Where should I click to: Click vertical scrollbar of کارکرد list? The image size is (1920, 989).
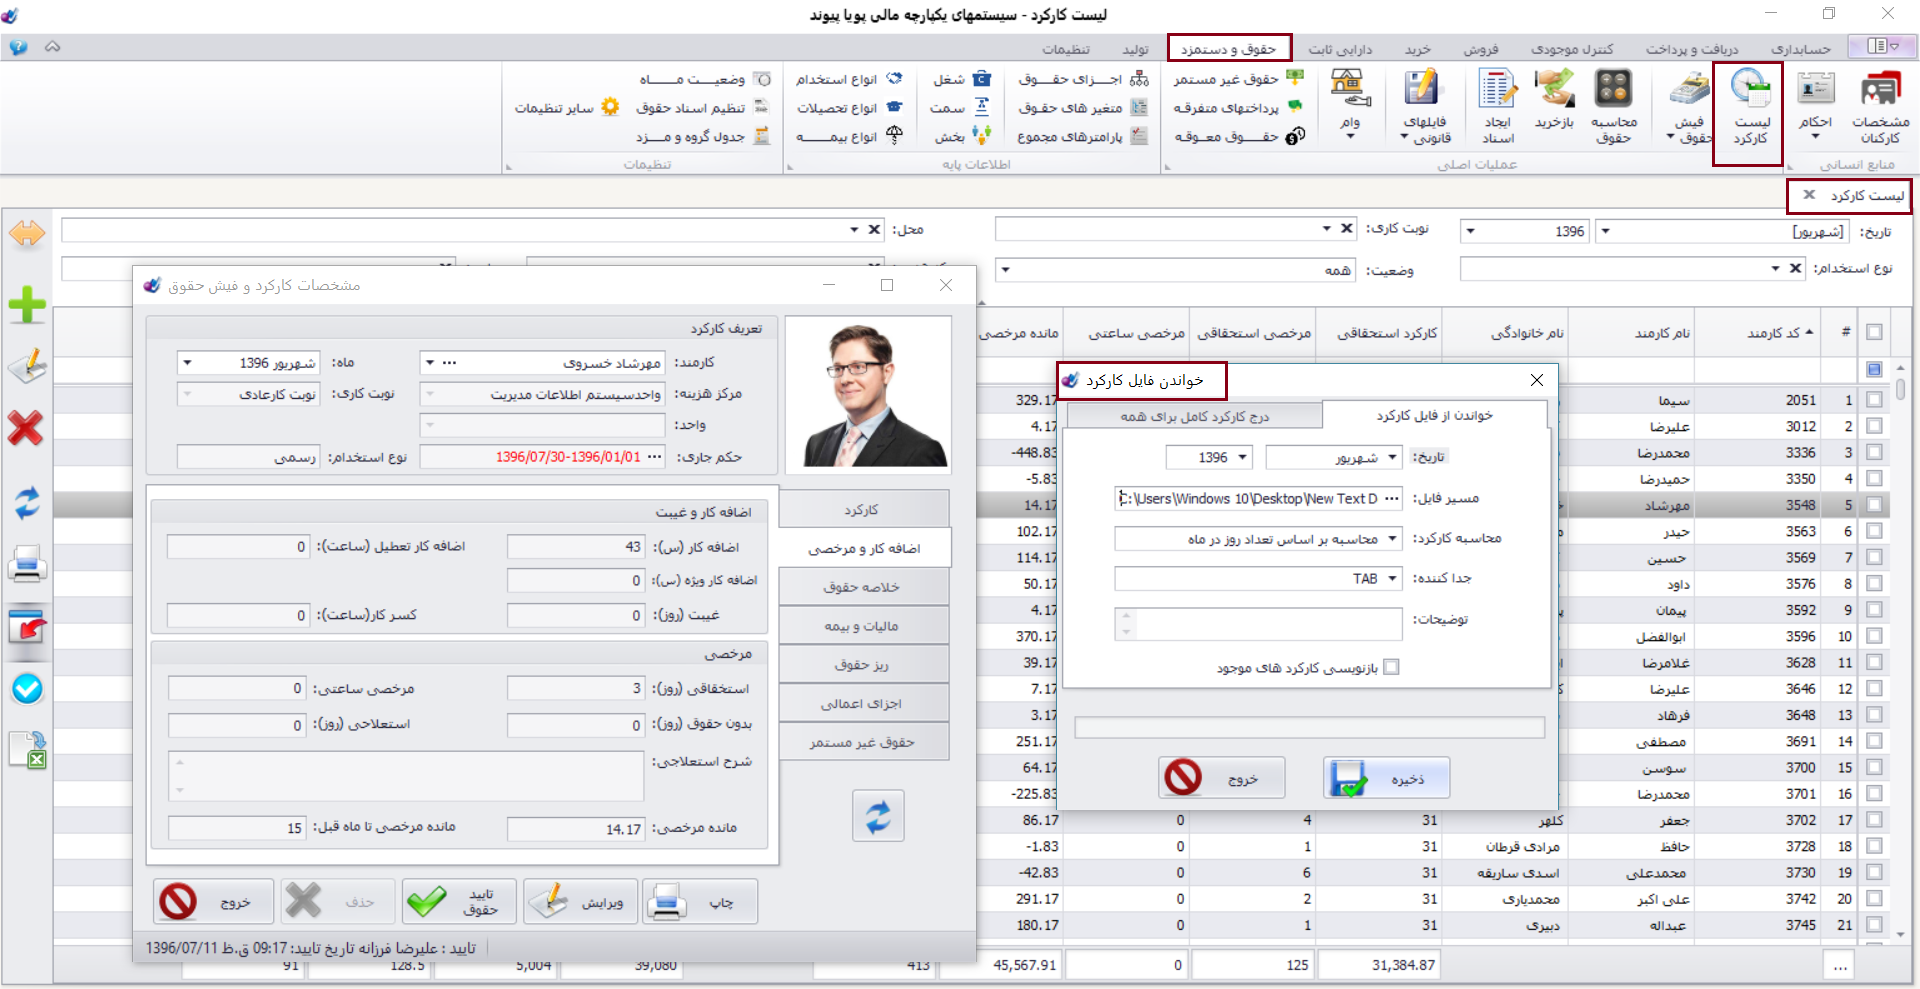coord(1901,650)
